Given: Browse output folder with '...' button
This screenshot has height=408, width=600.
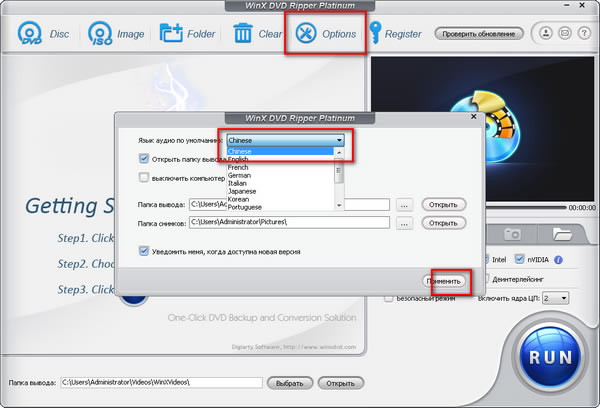Looking at the screenshot, I should (404, 205).
